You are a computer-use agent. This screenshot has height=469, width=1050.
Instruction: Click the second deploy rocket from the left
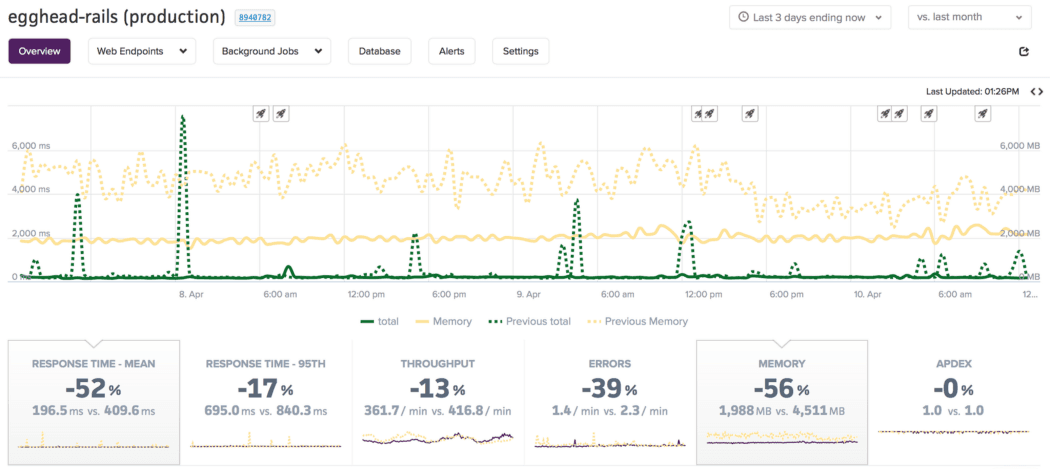[x=281, y=114]
